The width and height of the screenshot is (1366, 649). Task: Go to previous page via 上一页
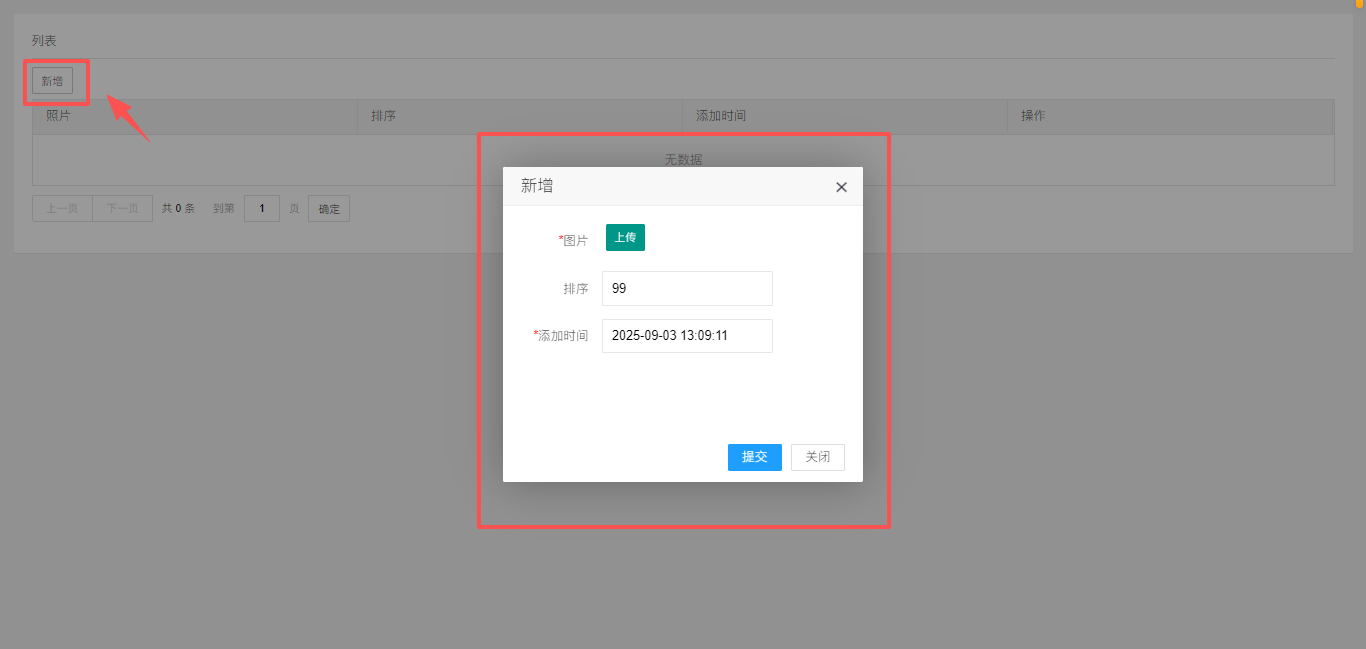pos(62,209)
